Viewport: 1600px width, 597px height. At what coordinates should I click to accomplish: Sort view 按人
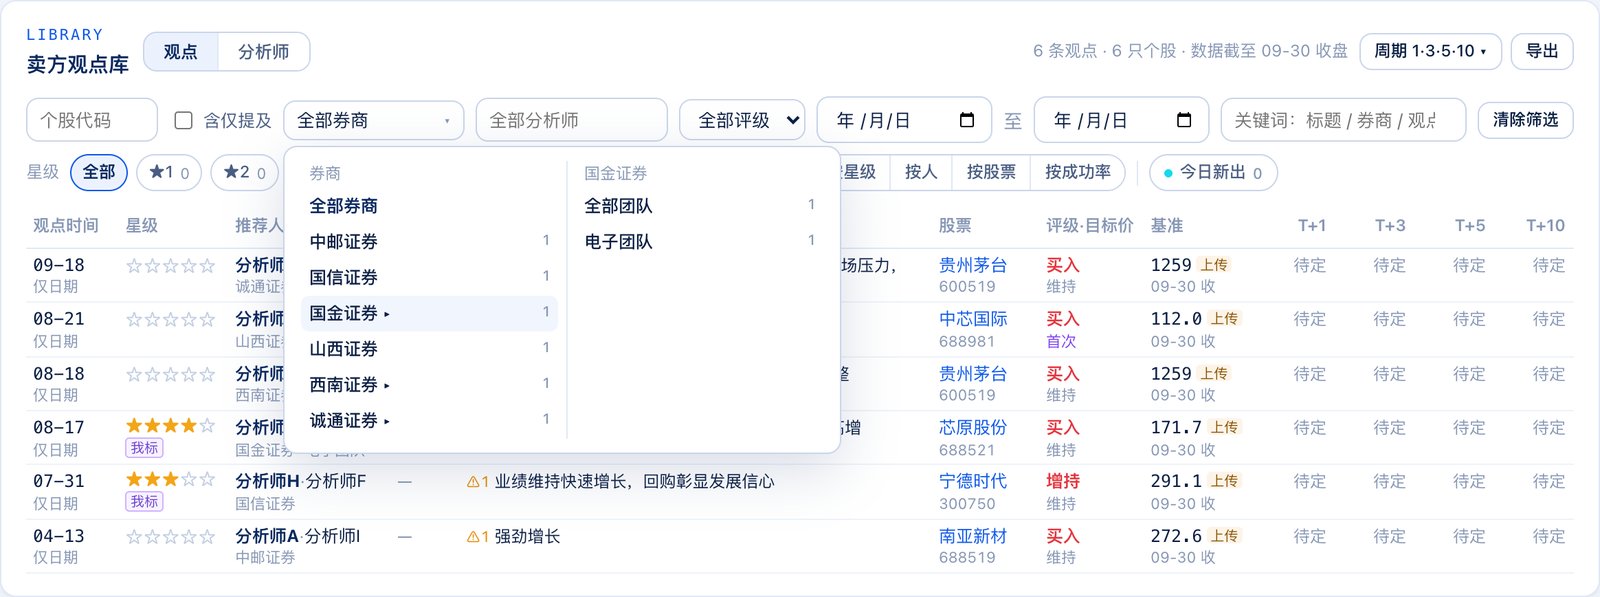pyautogui.click(x=921, y=172)
